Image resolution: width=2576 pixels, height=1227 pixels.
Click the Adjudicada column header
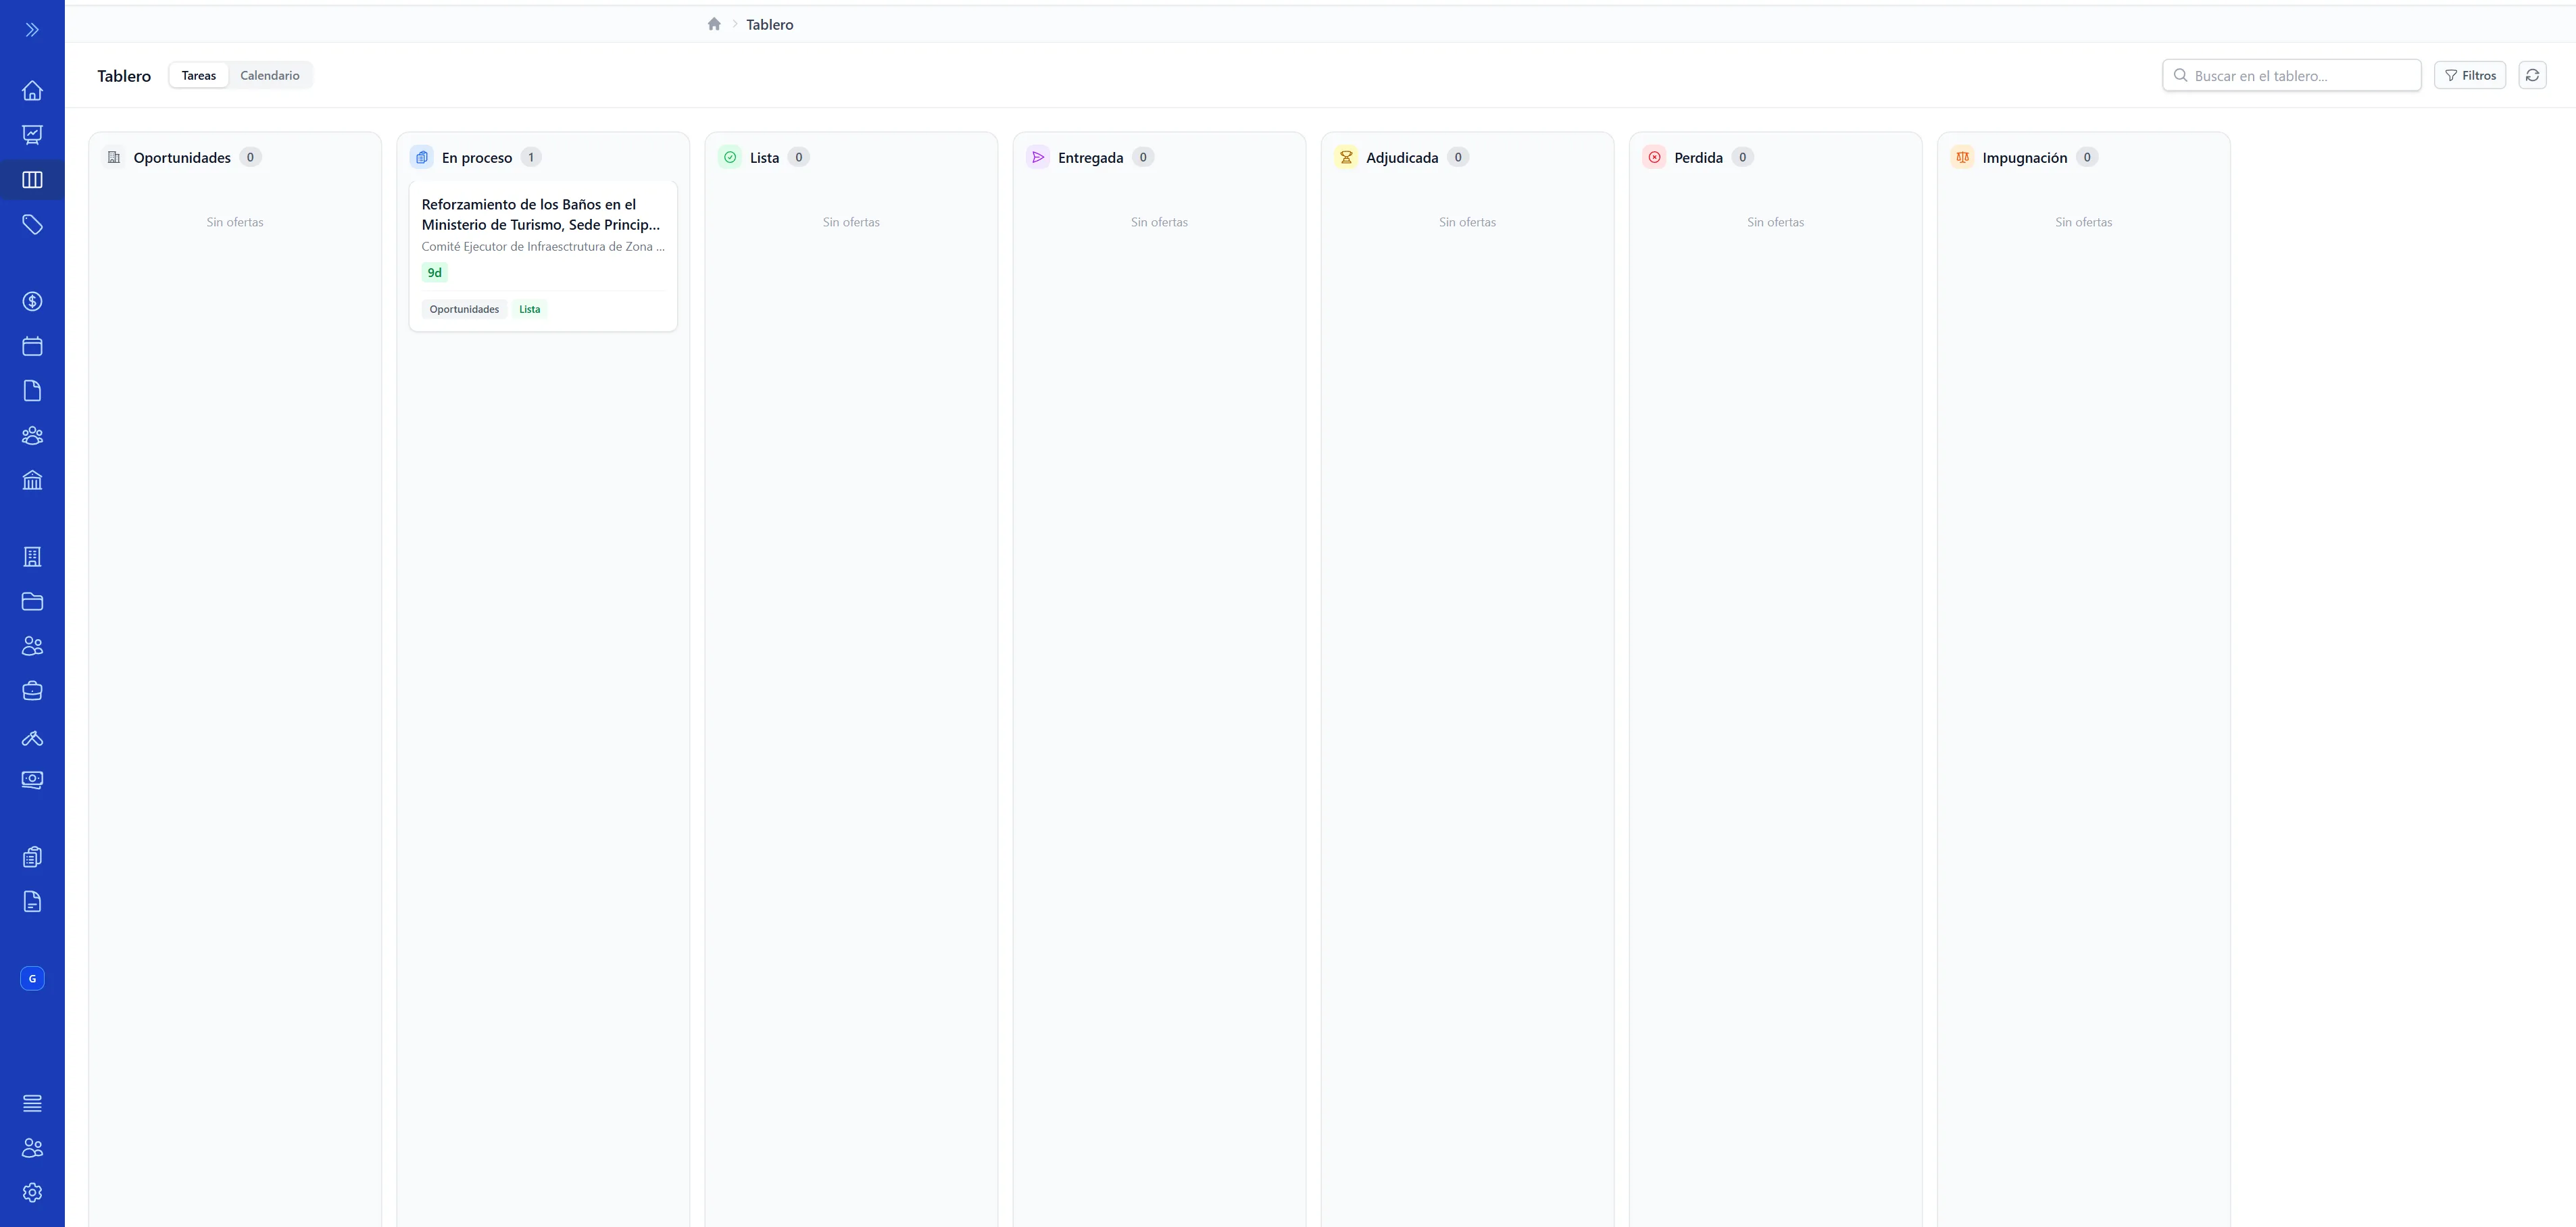(1402, 157)
